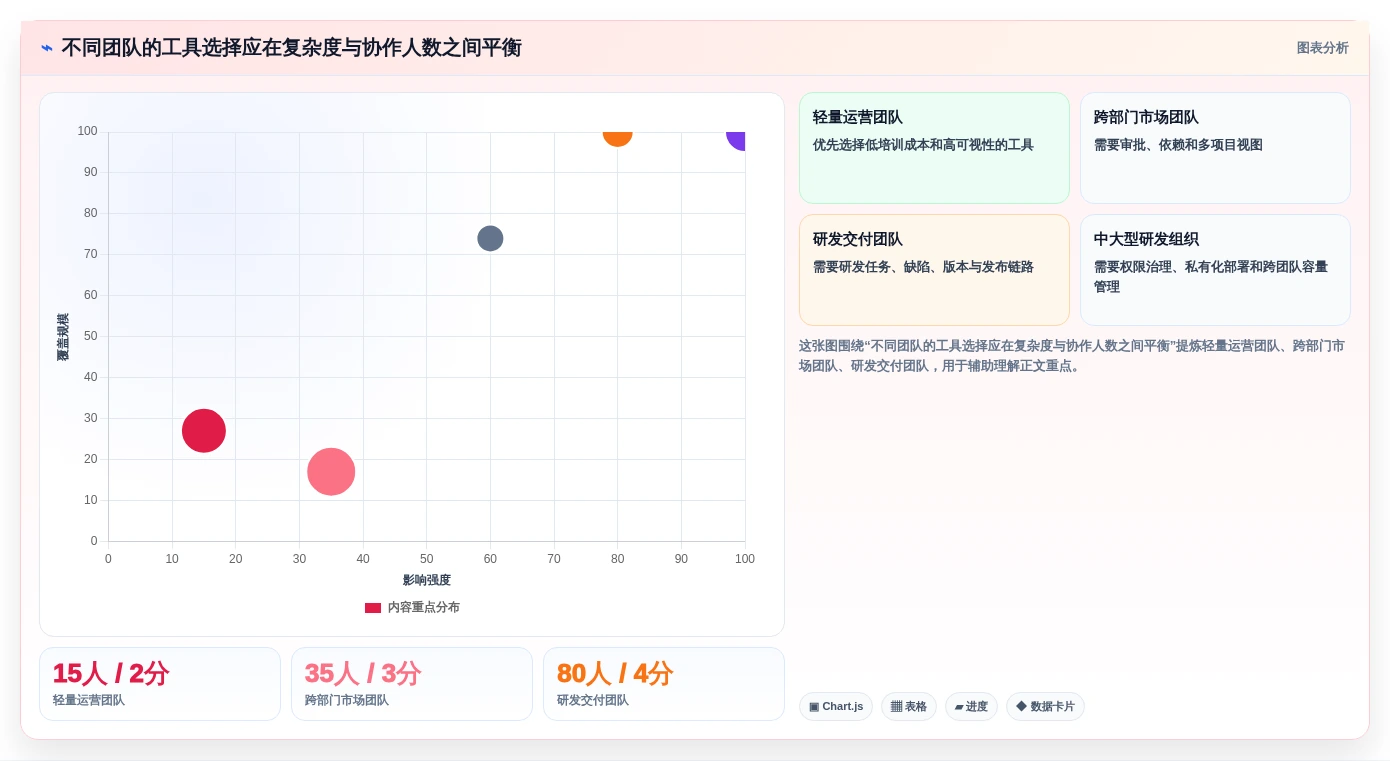Click the page title about 工具选择

pos(291,48)
